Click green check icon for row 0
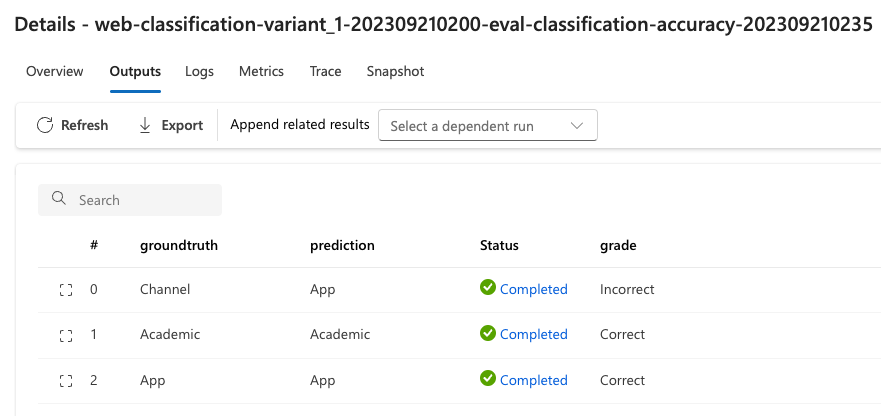Viewport: 881px width, 416px height. point(488,288)
